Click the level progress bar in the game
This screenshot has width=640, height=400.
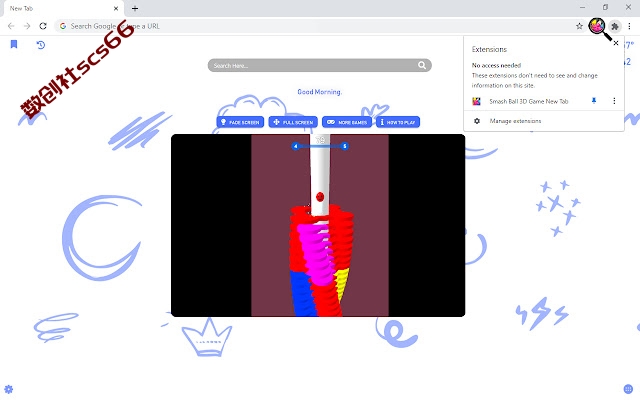tap(320, 146)
